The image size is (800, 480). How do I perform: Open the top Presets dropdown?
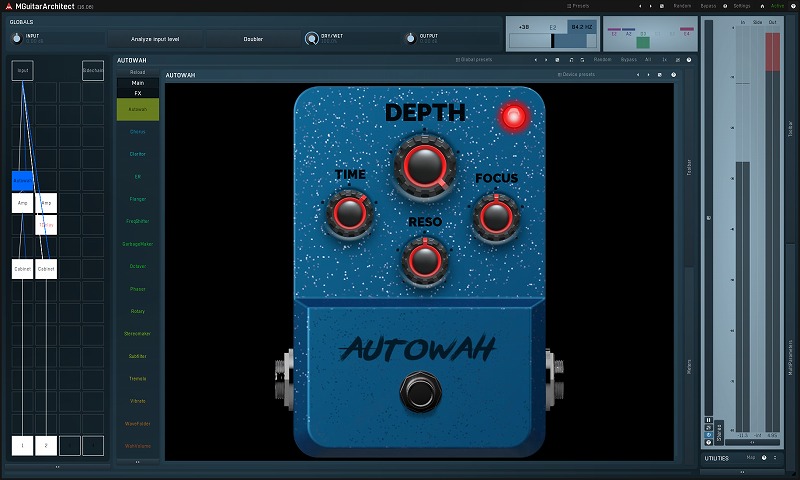click(x=578, y=6)
